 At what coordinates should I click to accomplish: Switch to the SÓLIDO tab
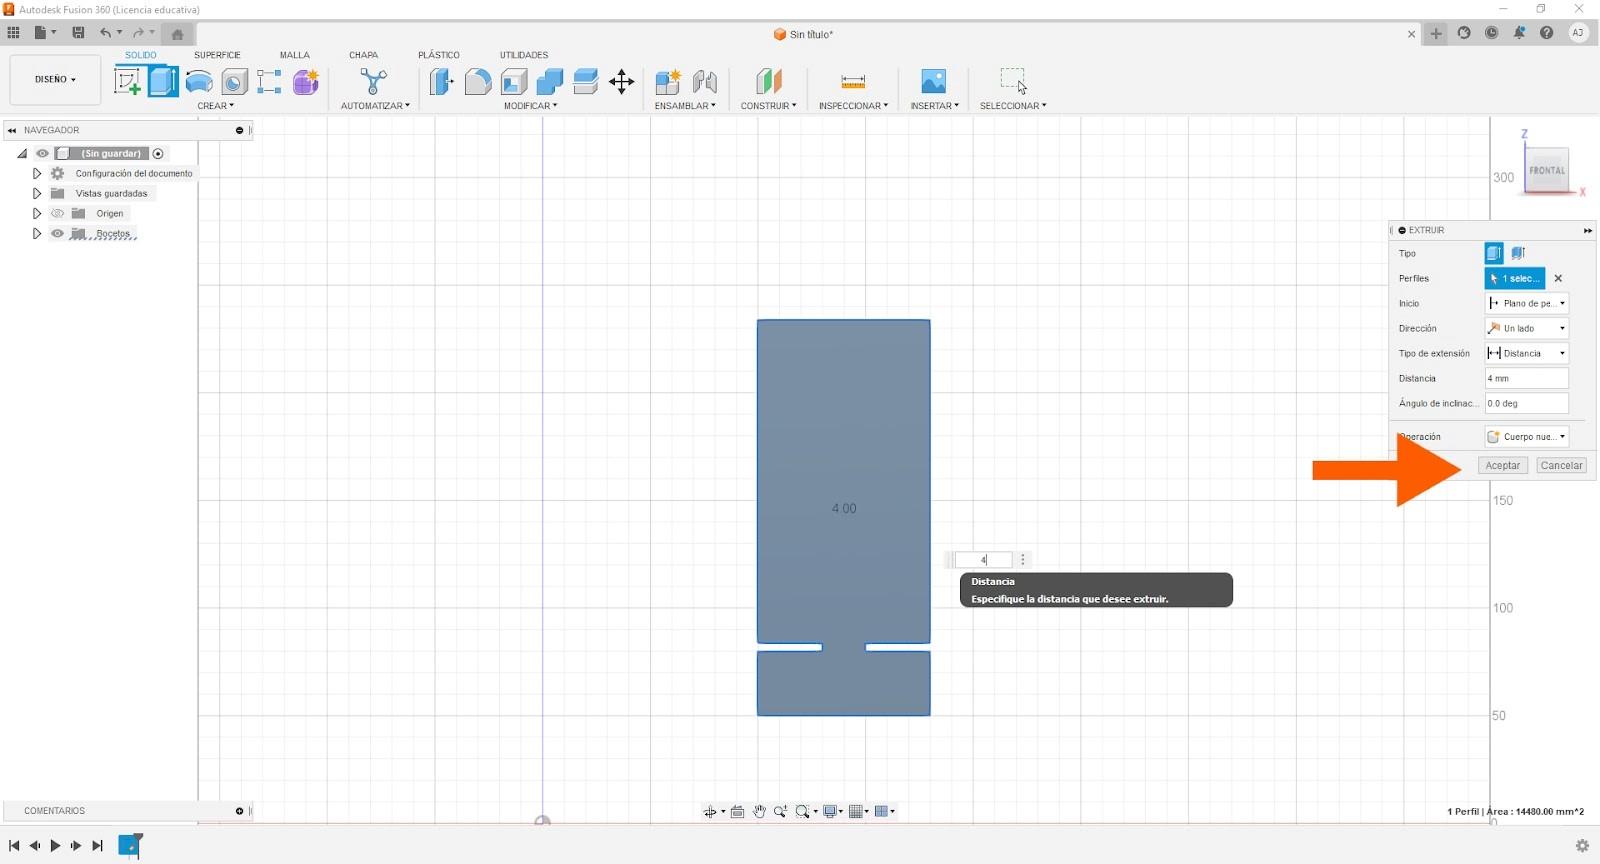140,55
